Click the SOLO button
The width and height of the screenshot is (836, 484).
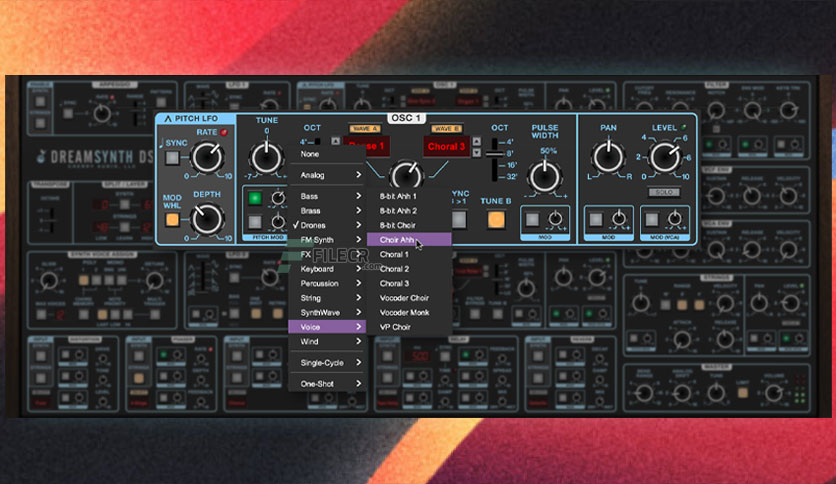(x=664, y=192)
